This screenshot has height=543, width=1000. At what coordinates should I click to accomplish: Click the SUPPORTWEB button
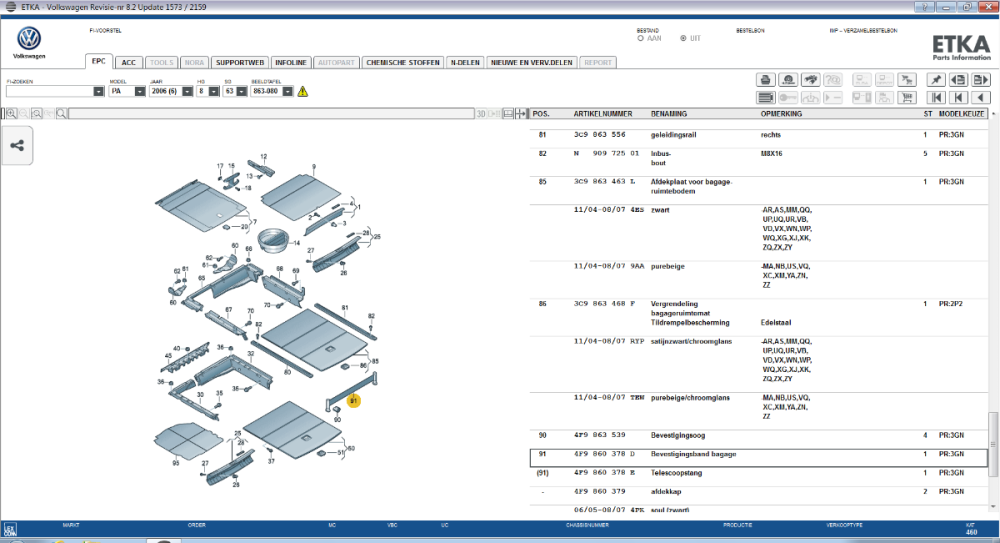click(x=240, y=63)
